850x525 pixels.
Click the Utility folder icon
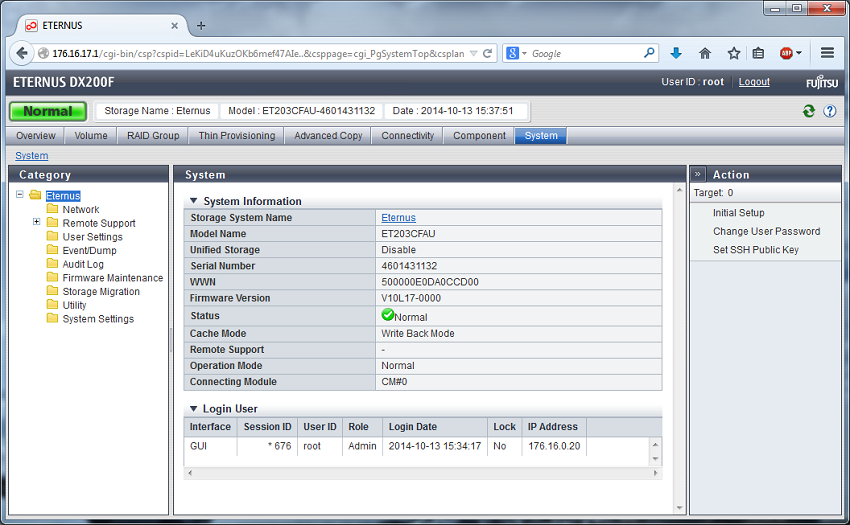(x=52, y=304)
